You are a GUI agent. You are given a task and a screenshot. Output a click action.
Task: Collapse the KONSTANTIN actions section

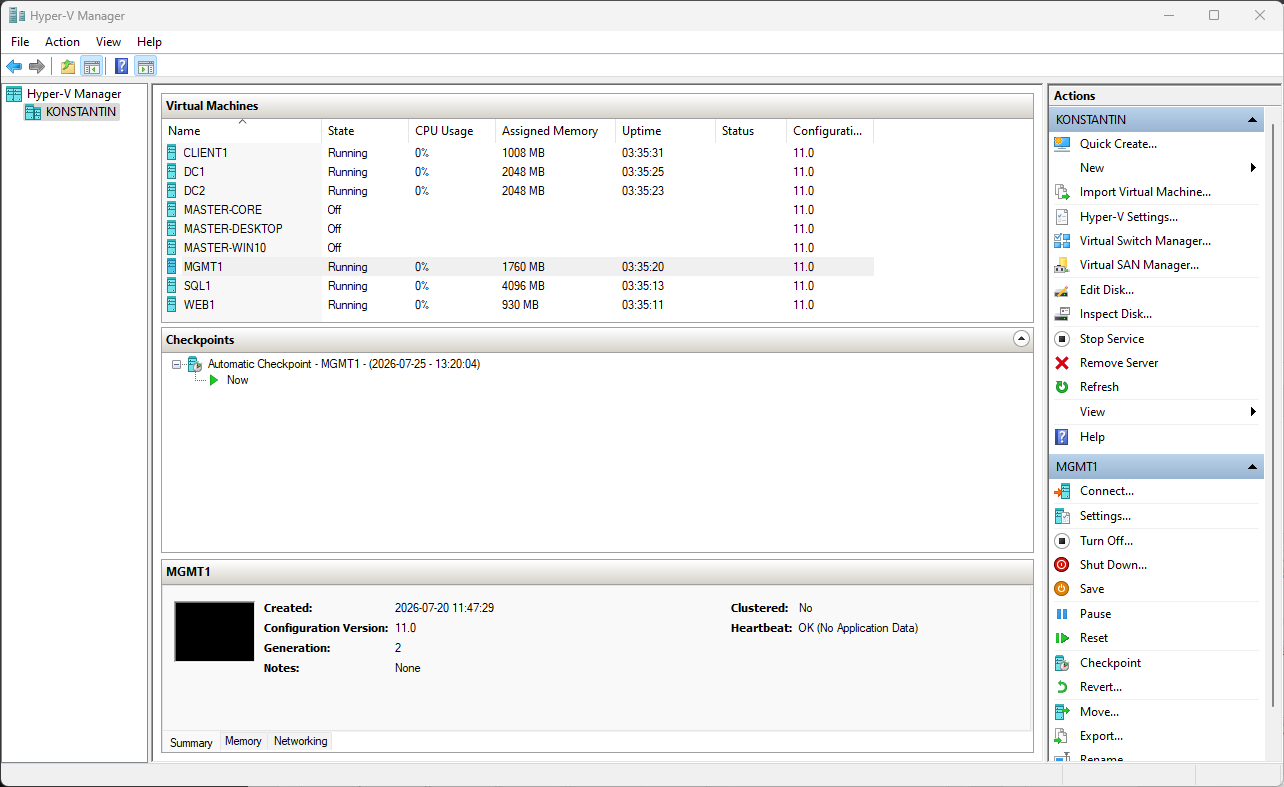(x=1253, y=120)
